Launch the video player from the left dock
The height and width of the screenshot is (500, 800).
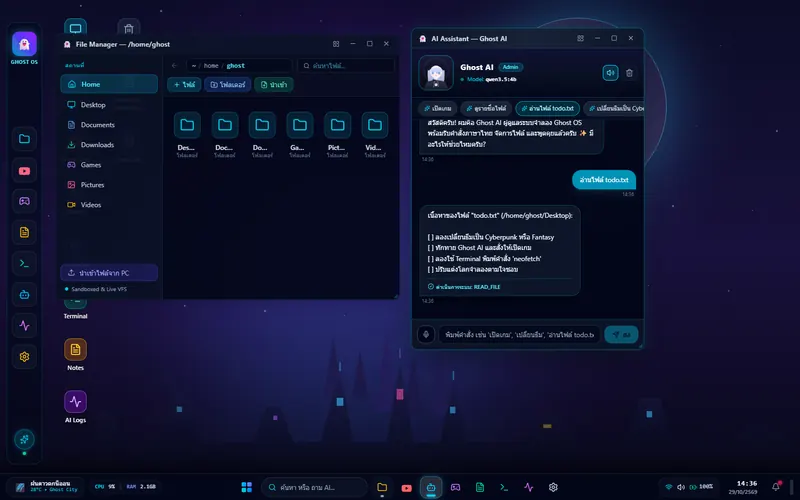pos(24,171)
